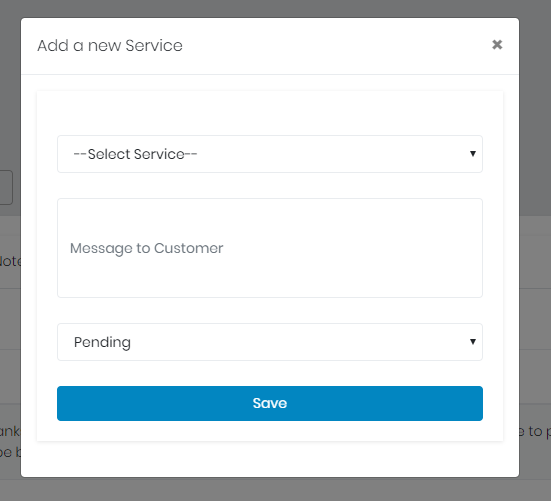
Task: Close the Add a new Service dialog
Action: [x=497, y=45]
